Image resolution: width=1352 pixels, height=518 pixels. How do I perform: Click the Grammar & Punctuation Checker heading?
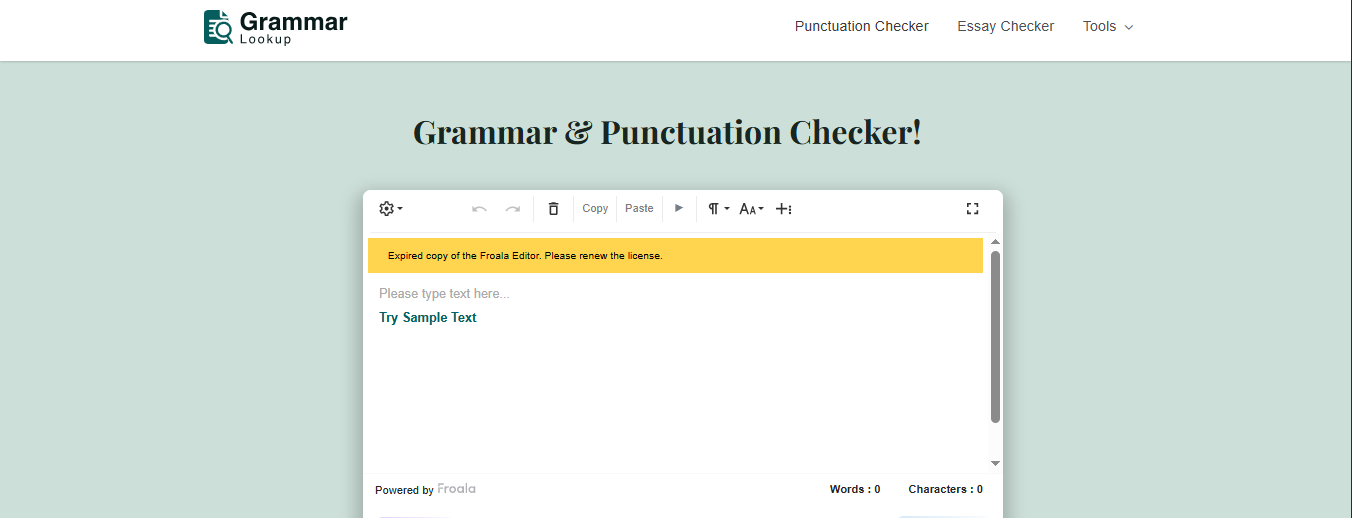pos(667,132)
